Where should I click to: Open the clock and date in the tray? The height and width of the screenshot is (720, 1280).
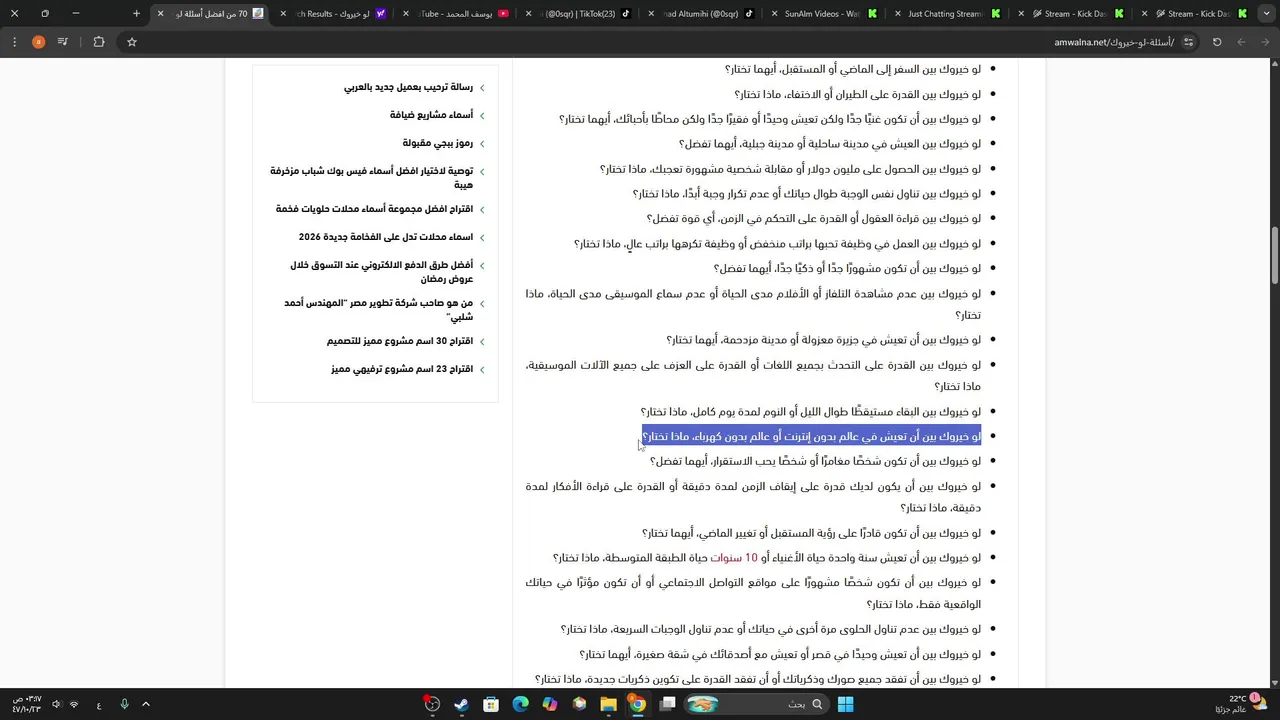pos(26,704)
